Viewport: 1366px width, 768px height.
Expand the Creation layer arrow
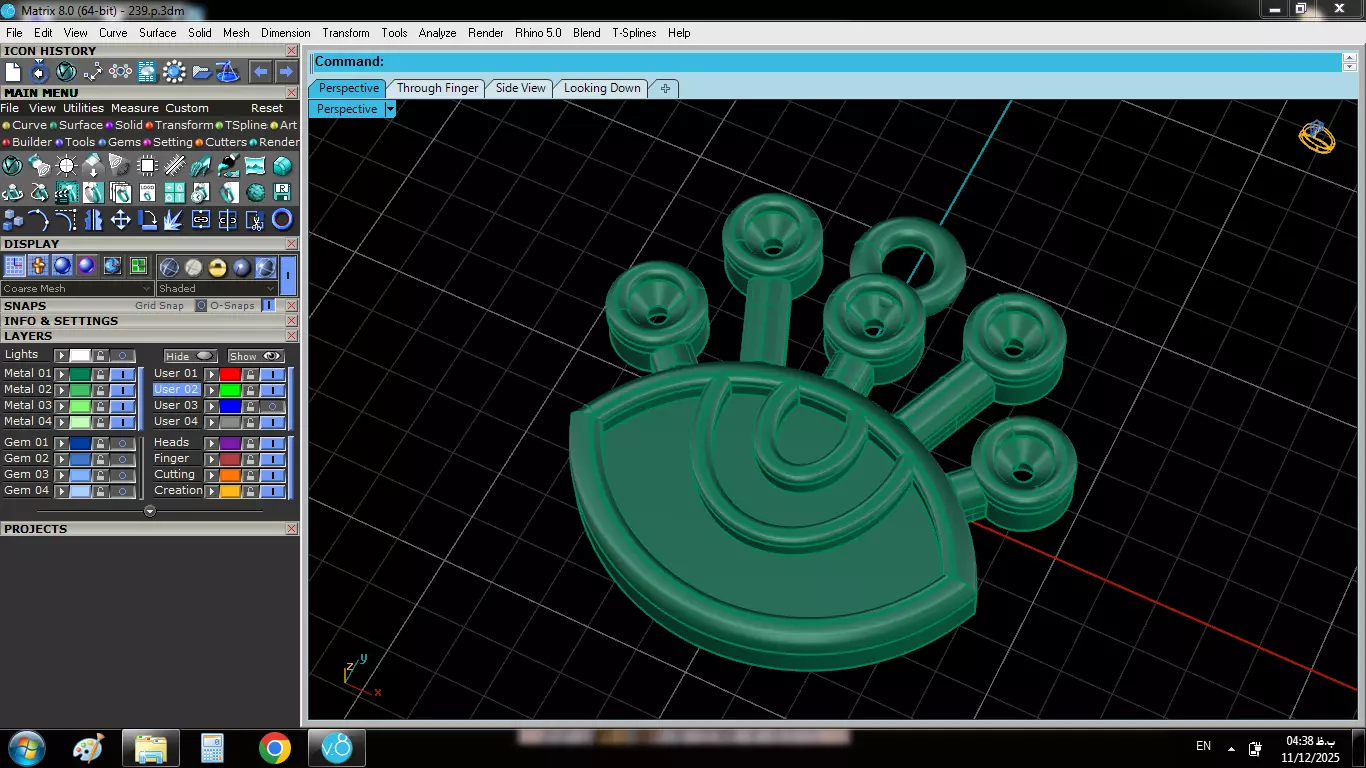pyautogui.click(x=211, y=491)
